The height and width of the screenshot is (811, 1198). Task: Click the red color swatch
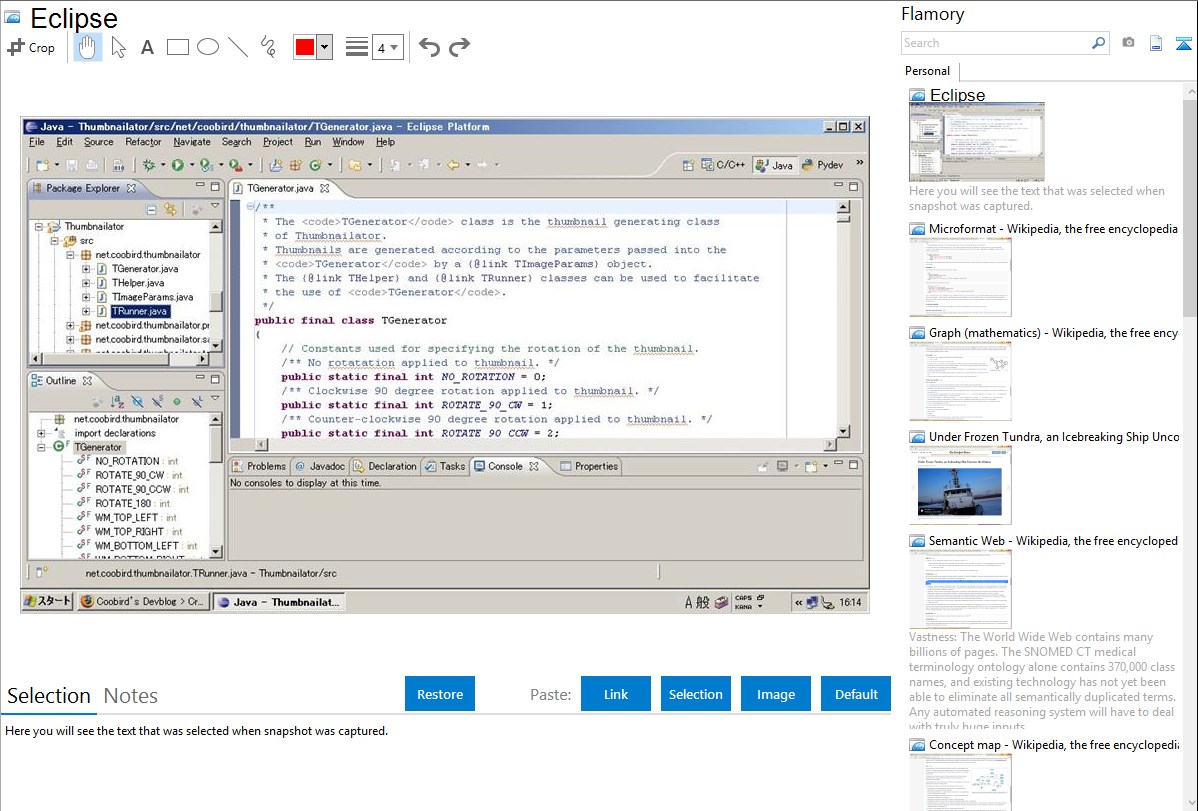(304, 47)
